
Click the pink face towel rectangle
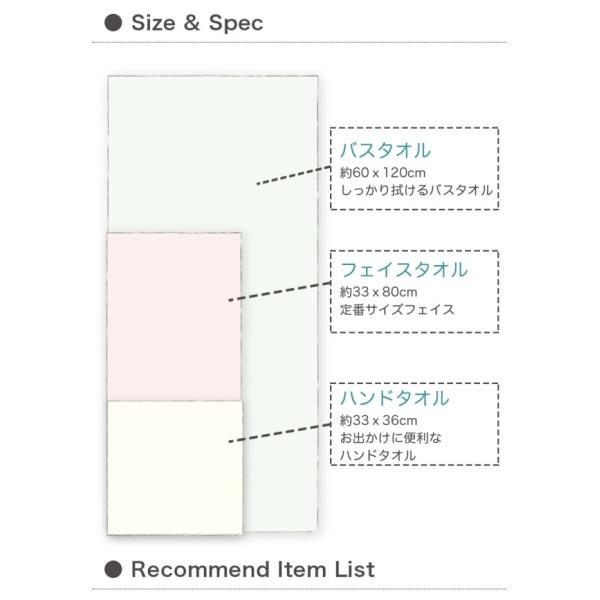click(174, 317)
